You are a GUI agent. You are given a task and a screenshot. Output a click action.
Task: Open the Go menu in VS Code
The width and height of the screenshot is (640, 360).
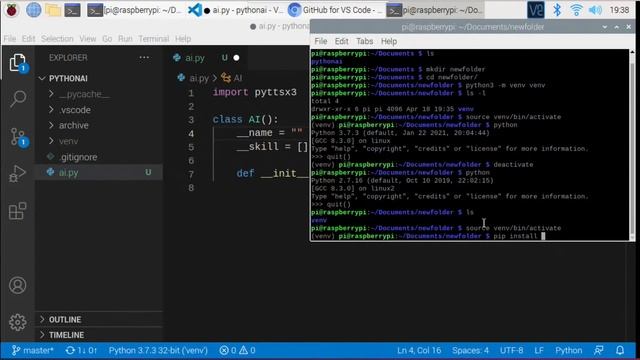pyautogui.click(x=107, y=38)
